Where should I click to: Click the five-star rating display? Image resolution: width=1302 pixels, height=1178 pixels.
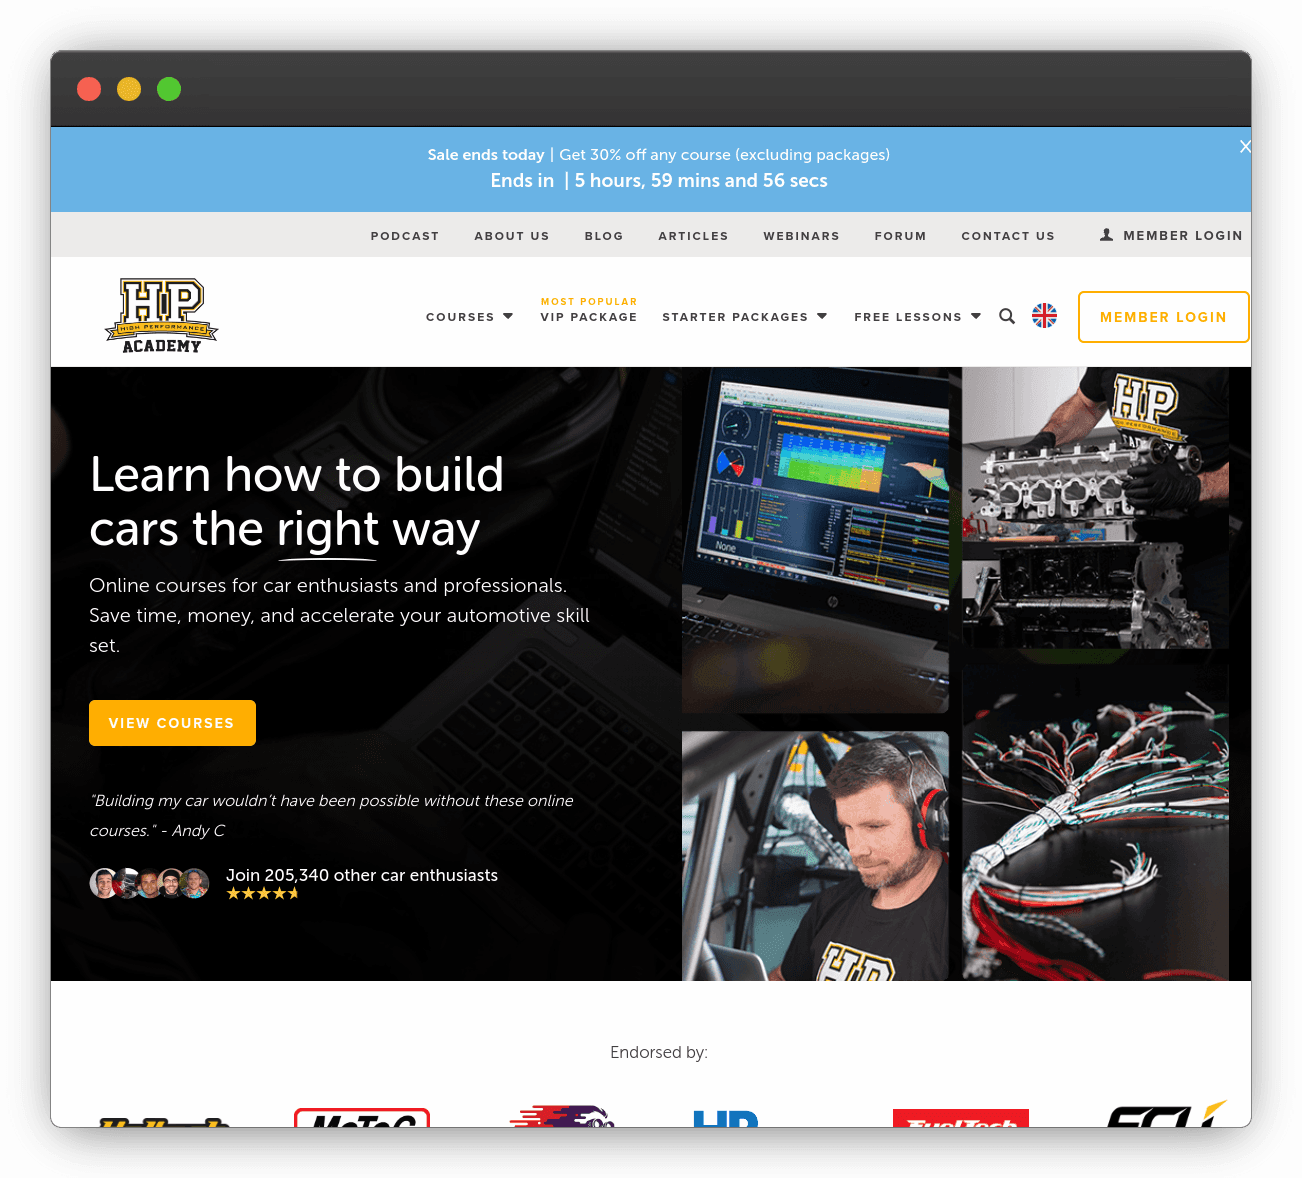[262, 892]
